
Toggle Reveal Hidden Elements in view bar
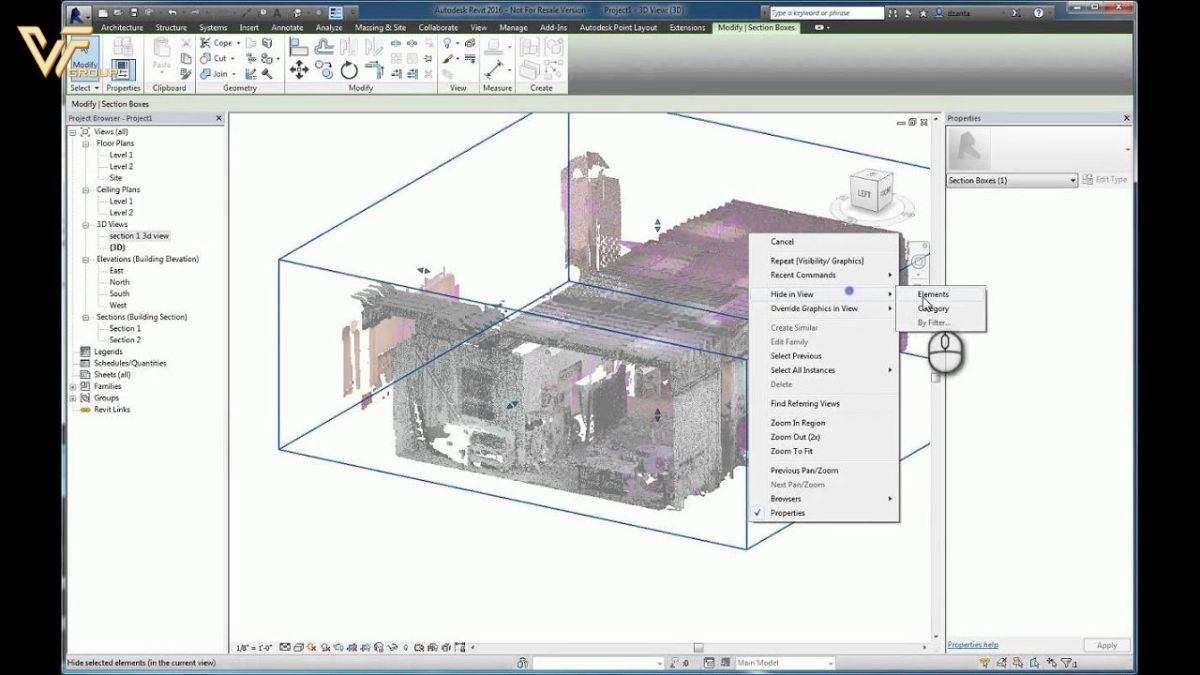pos(405,645)
